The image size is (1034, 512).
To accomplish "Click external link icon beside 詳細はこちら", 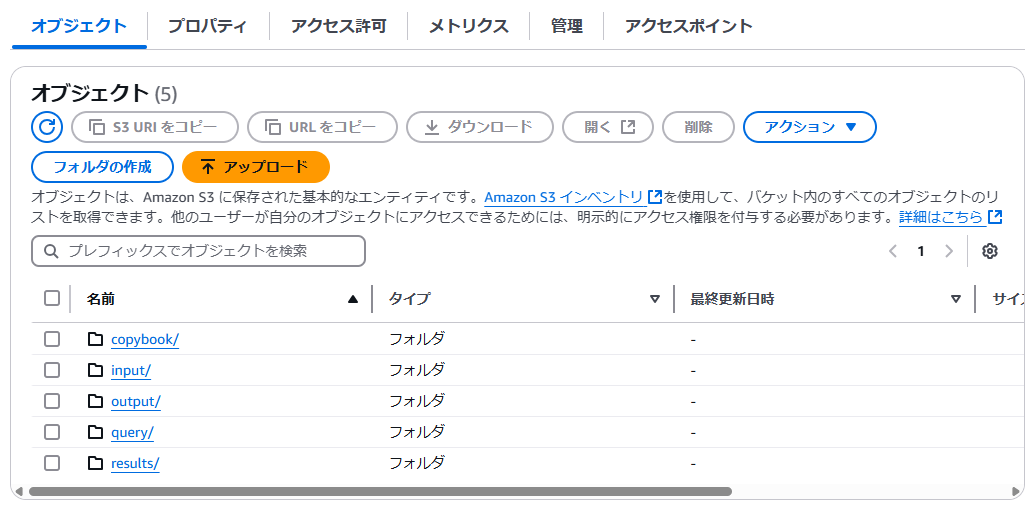I will click(x=995, y=216).
